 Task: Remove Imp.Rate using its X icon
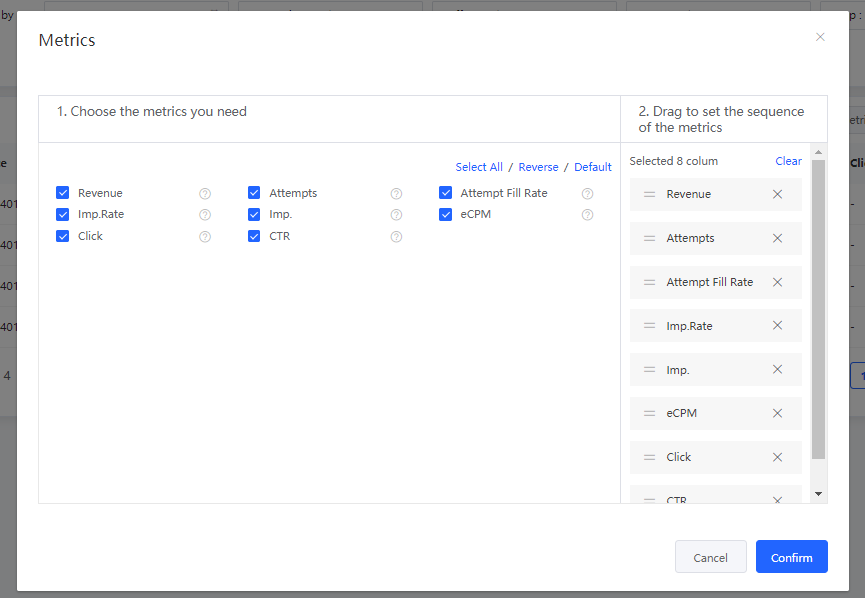click(x=777, y=326)
